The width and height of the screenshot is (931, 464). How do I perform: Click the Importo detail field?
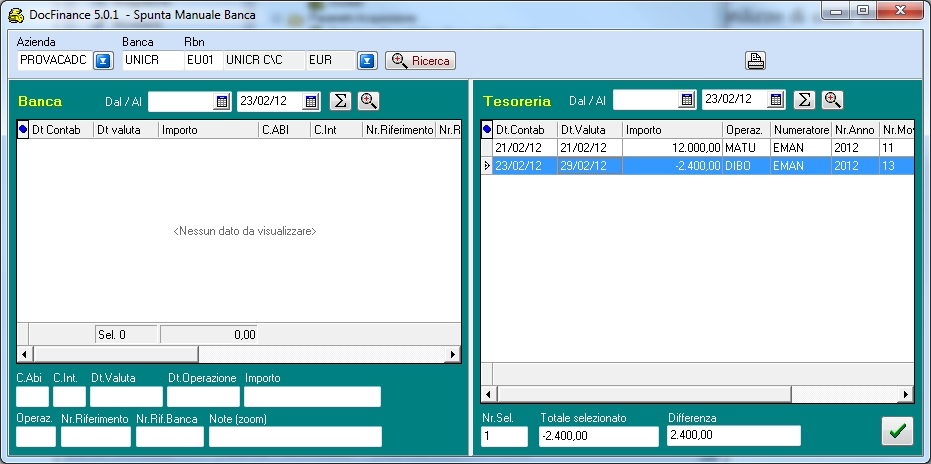(312, 397)
